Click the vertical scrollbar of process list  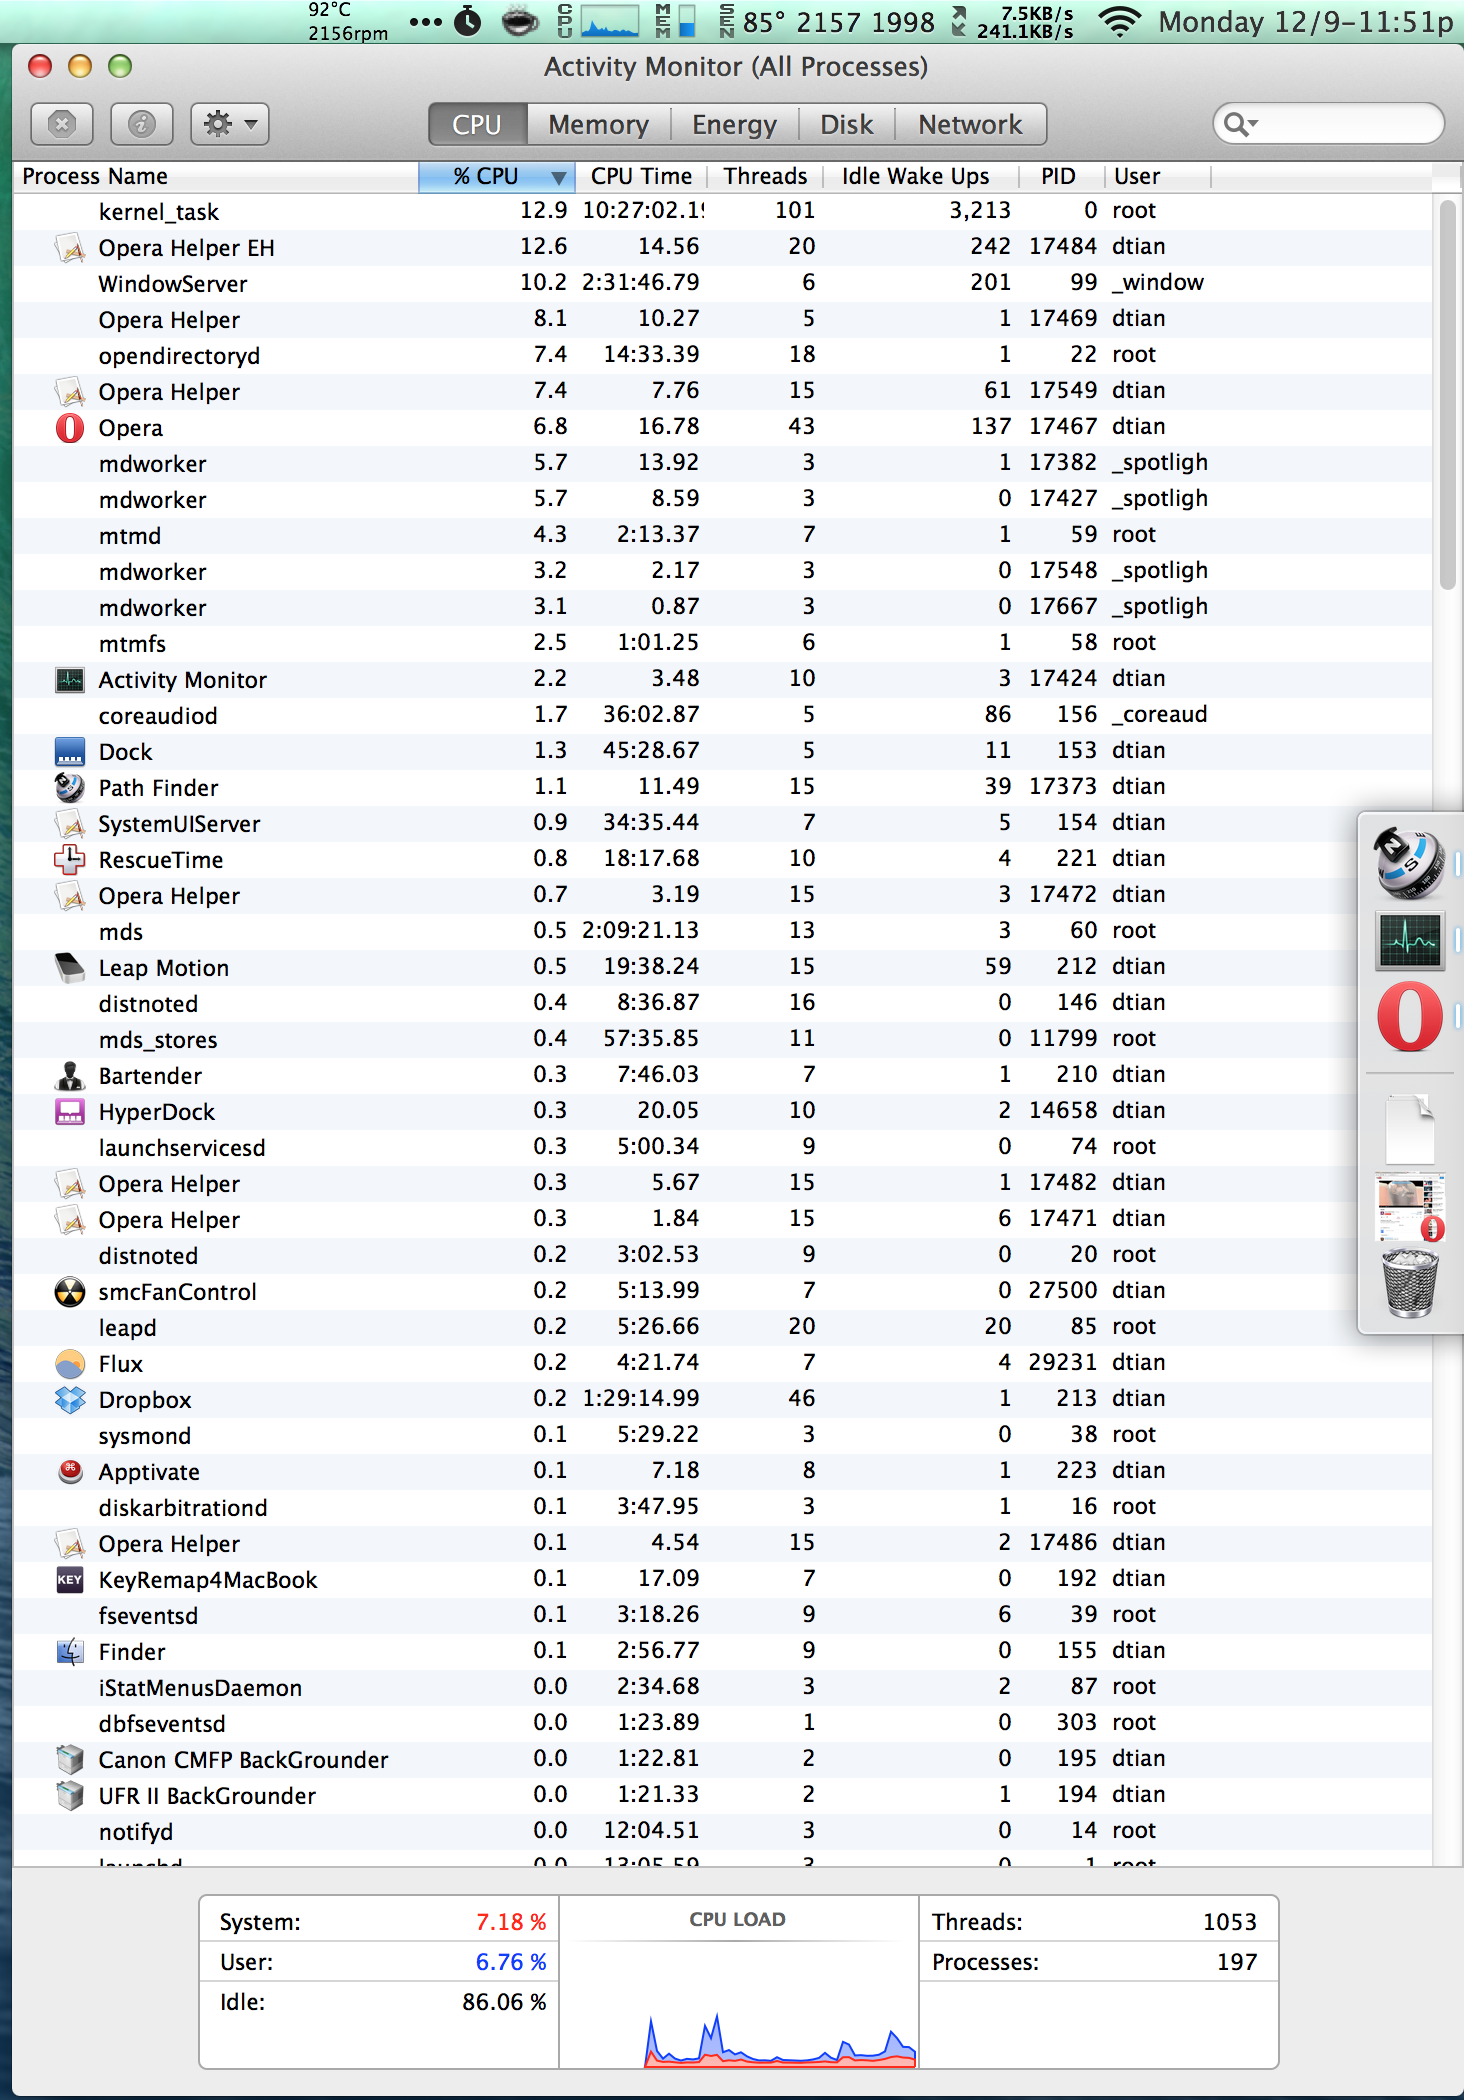(x=1447, y=396)
